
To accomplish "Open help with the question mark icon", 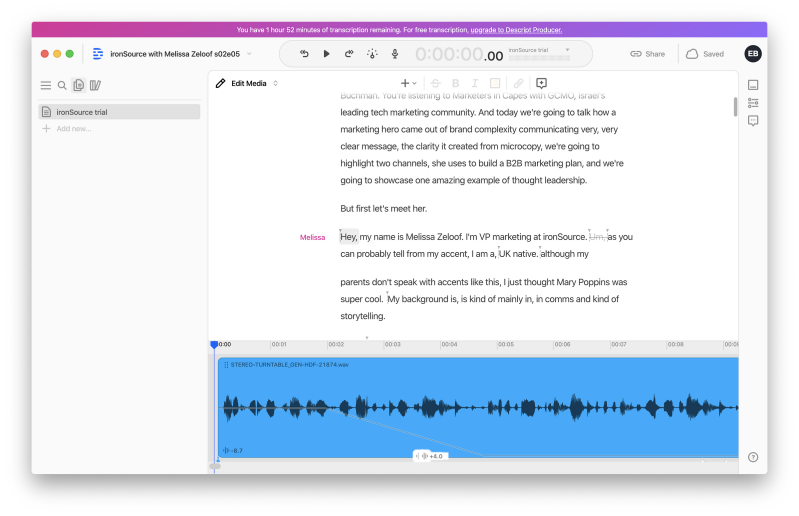I will pos(753,457).
